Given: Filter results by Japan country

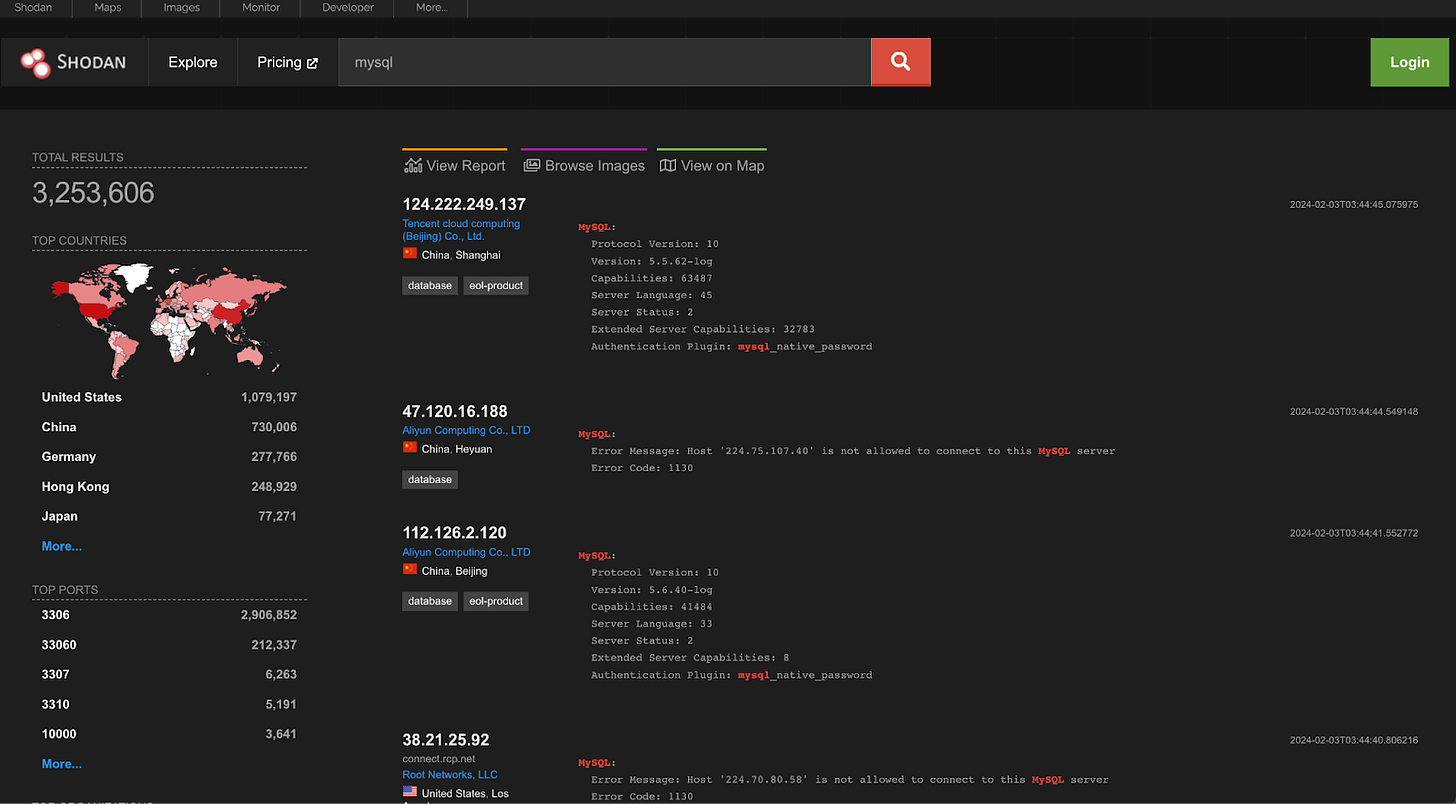Looking at the screenshot, I should (x=59, y=517).
